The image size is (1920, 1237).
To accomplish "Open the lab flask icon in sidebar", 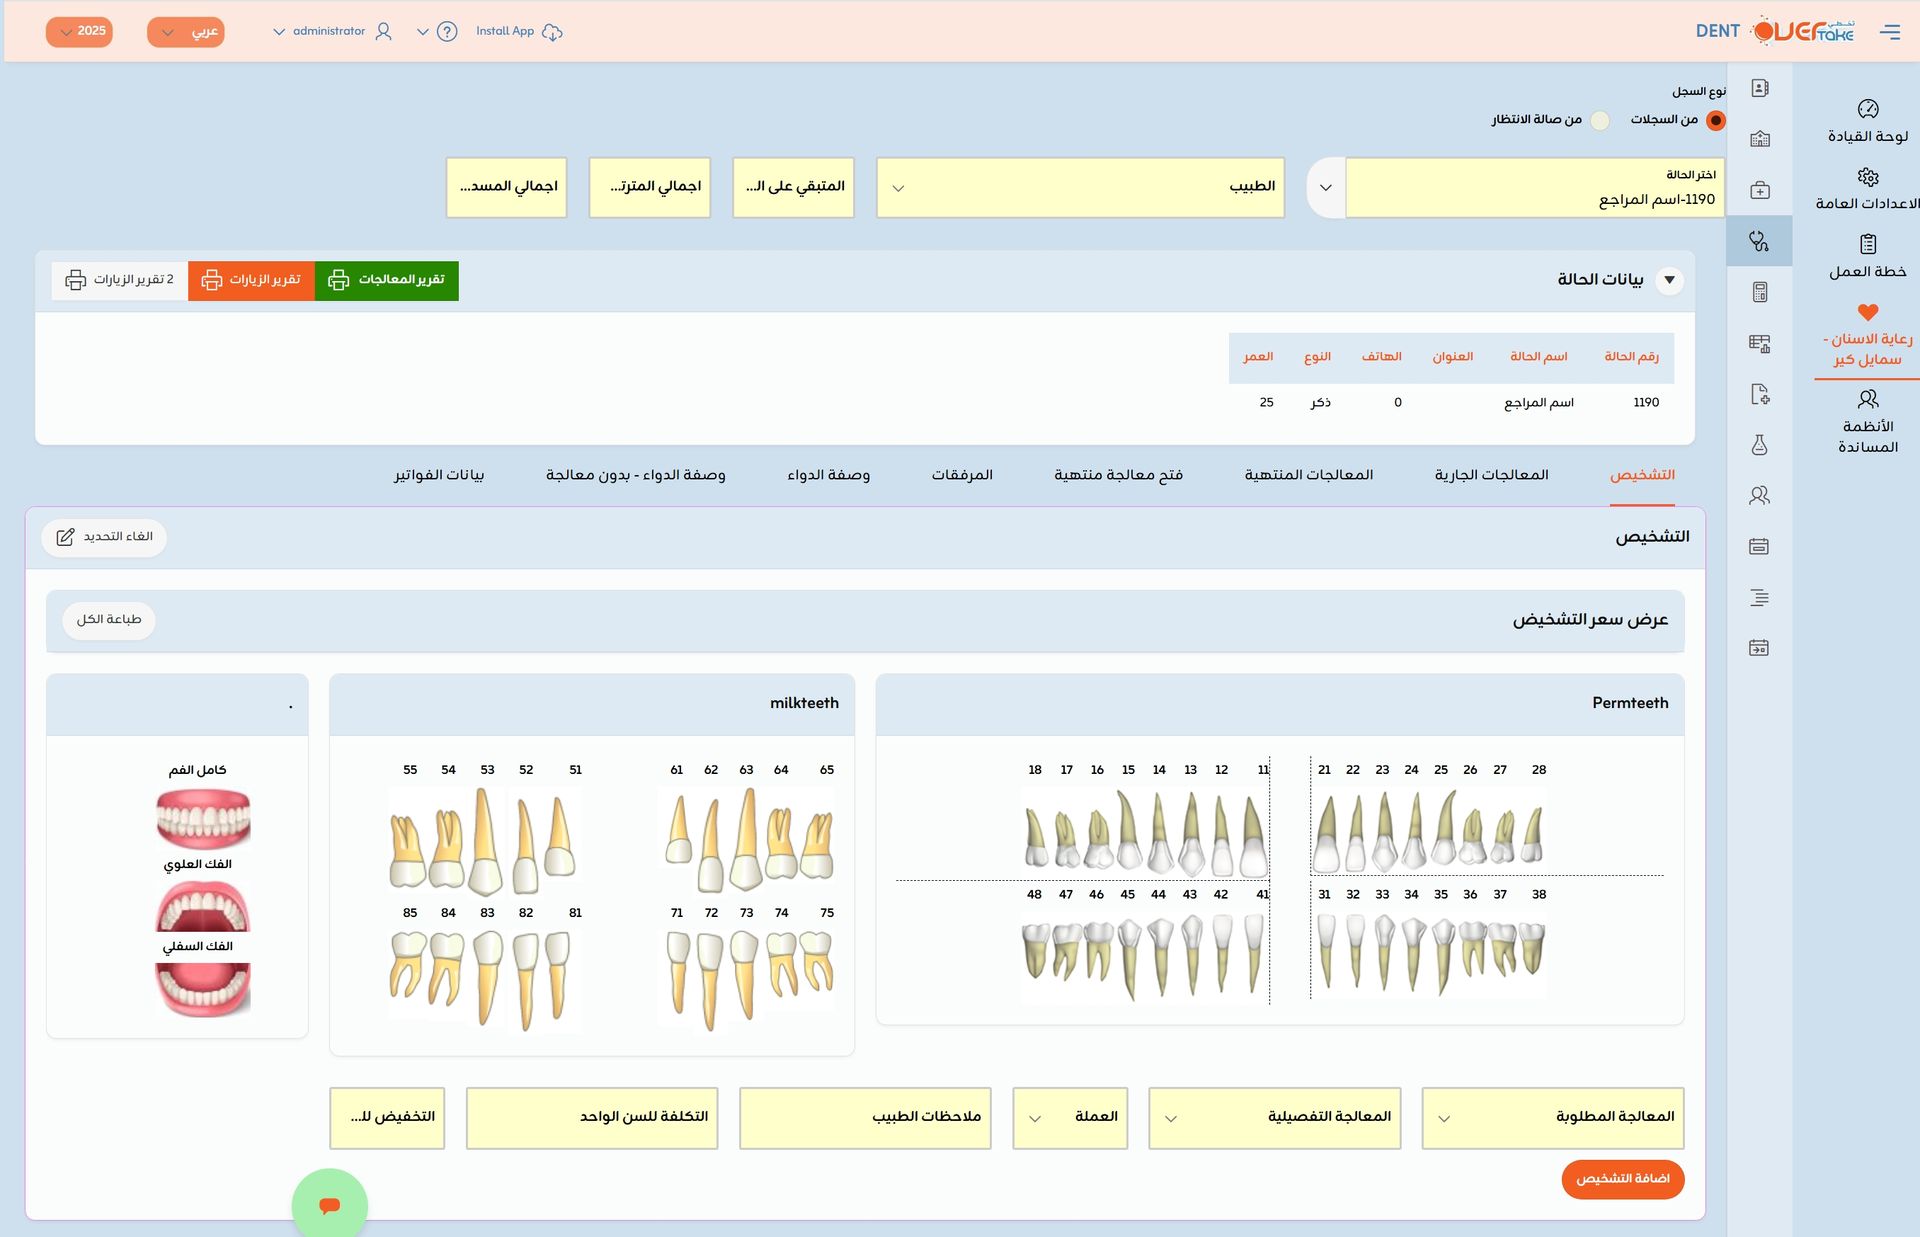I will [1759, 445].
